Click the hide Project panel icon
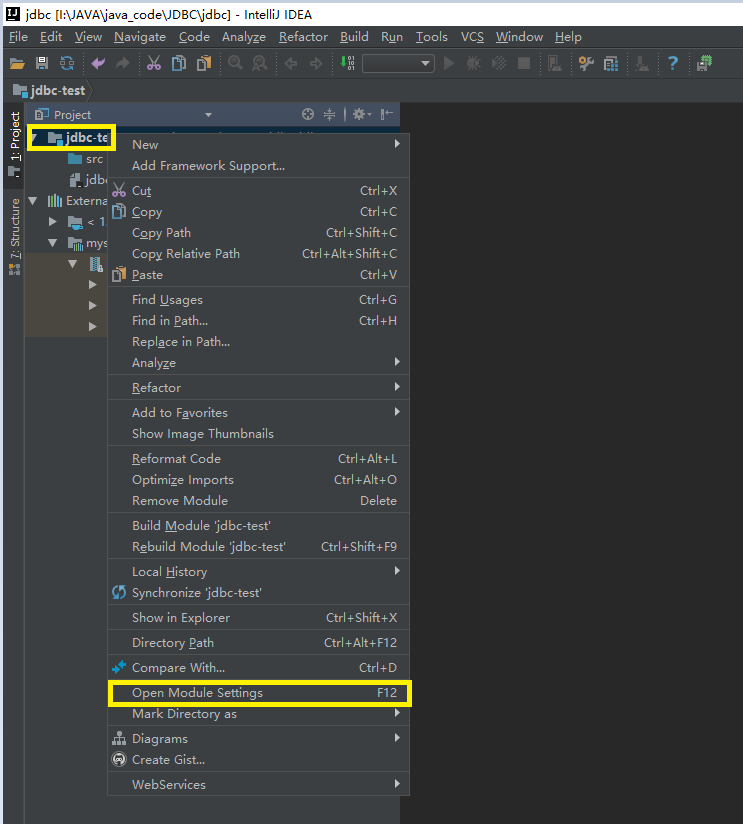The width and height of the screenshot is (743, 824). (x=387, y=114)
